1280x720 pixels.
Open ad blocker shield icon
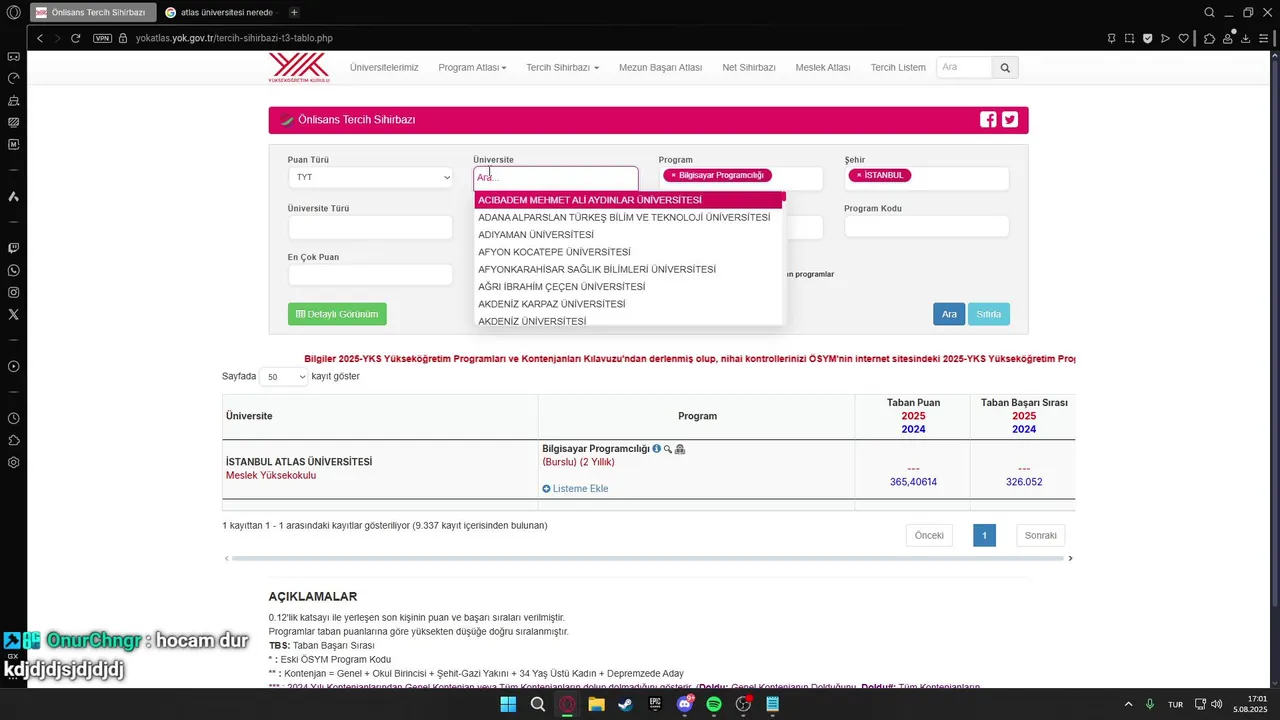(x=1147, y=38)
